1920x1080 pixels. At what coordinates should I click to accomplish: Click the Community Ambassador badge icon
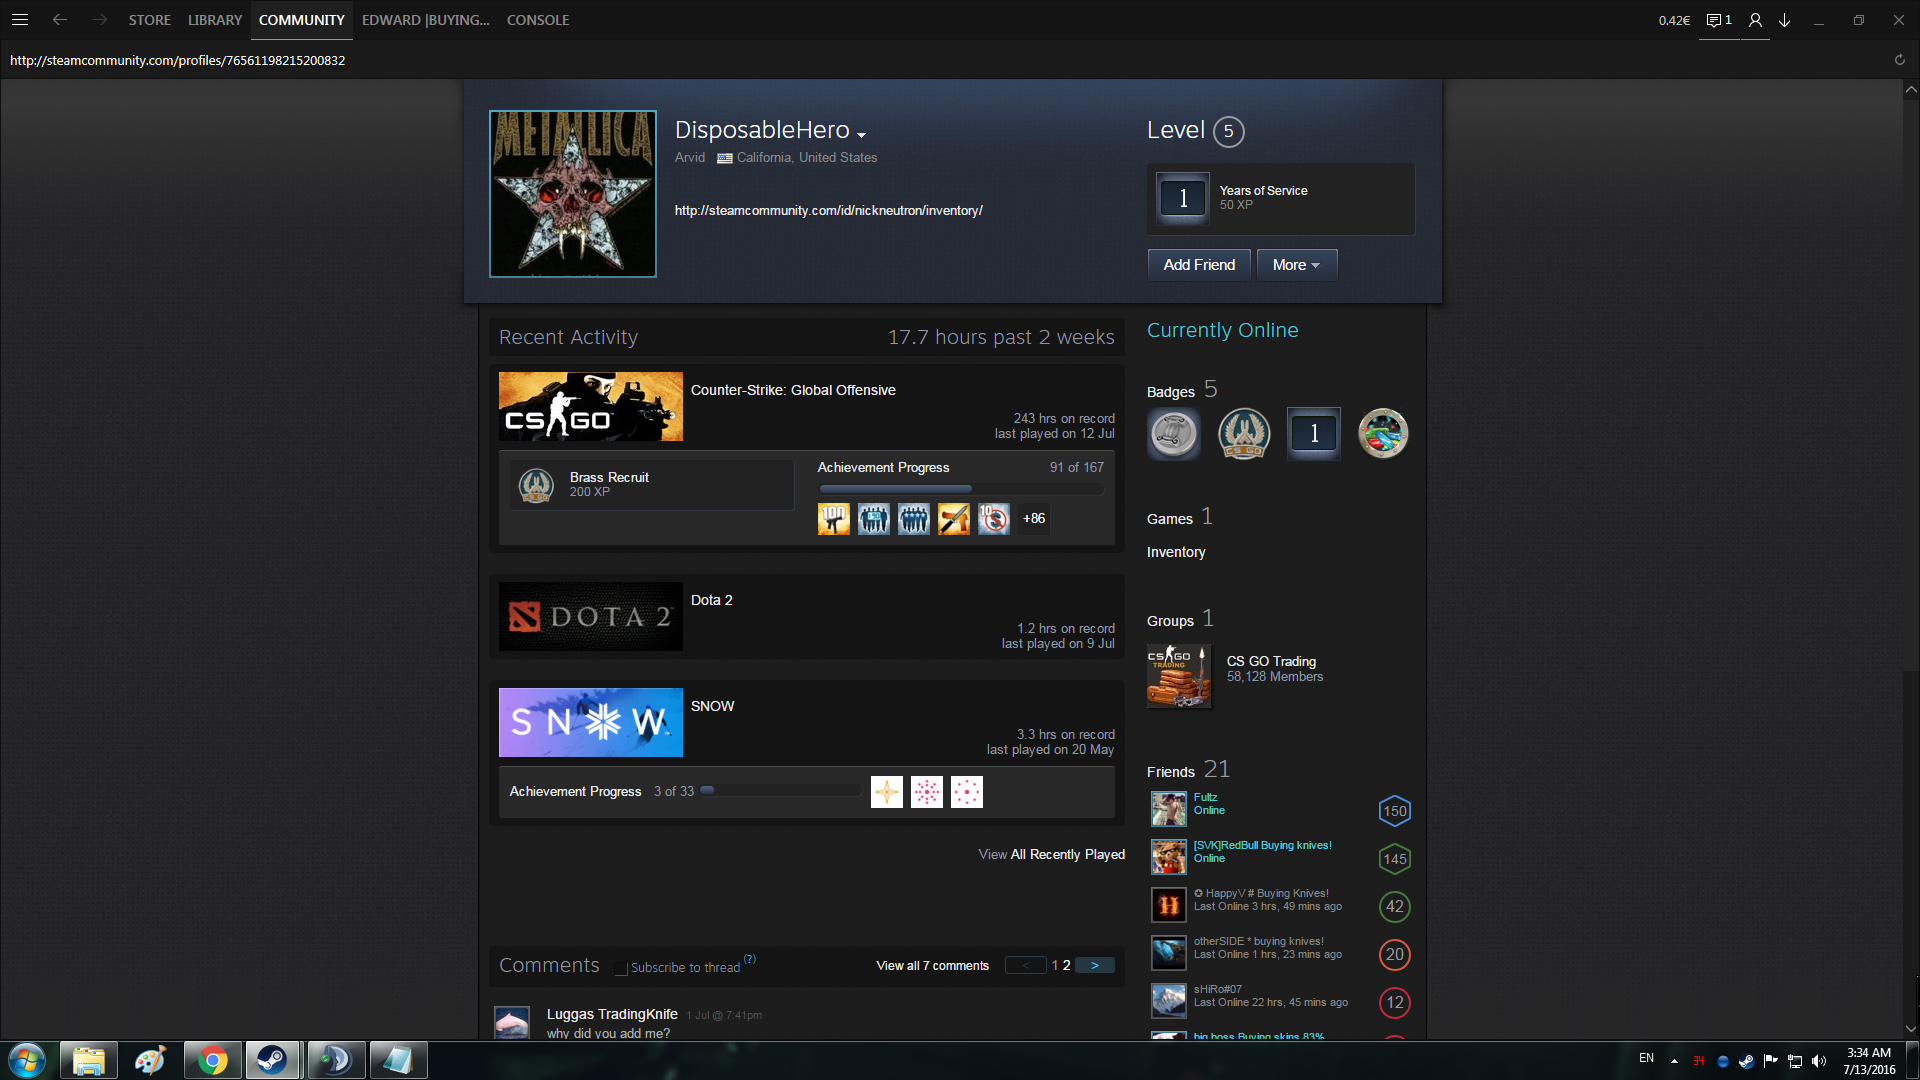1173,433
